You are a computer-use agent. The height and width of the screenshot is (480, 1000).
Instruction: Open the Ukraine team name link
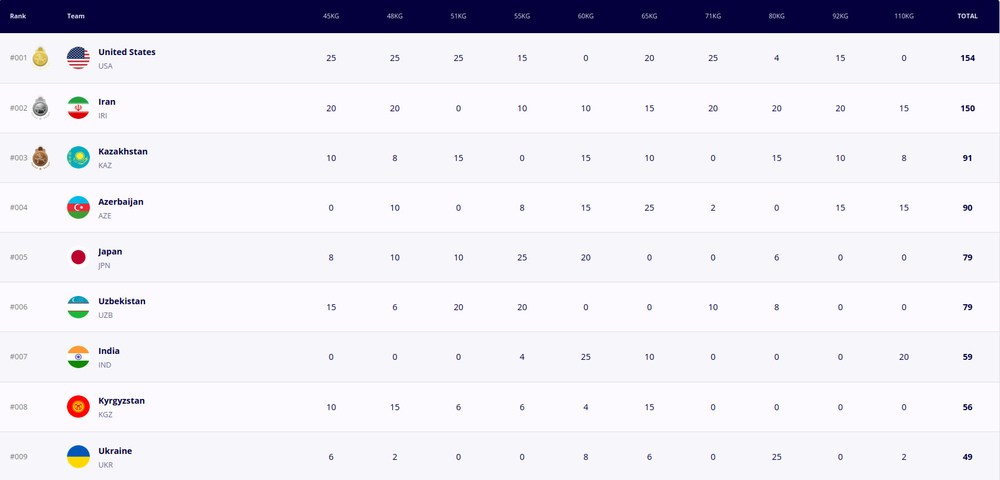(115, 451)
